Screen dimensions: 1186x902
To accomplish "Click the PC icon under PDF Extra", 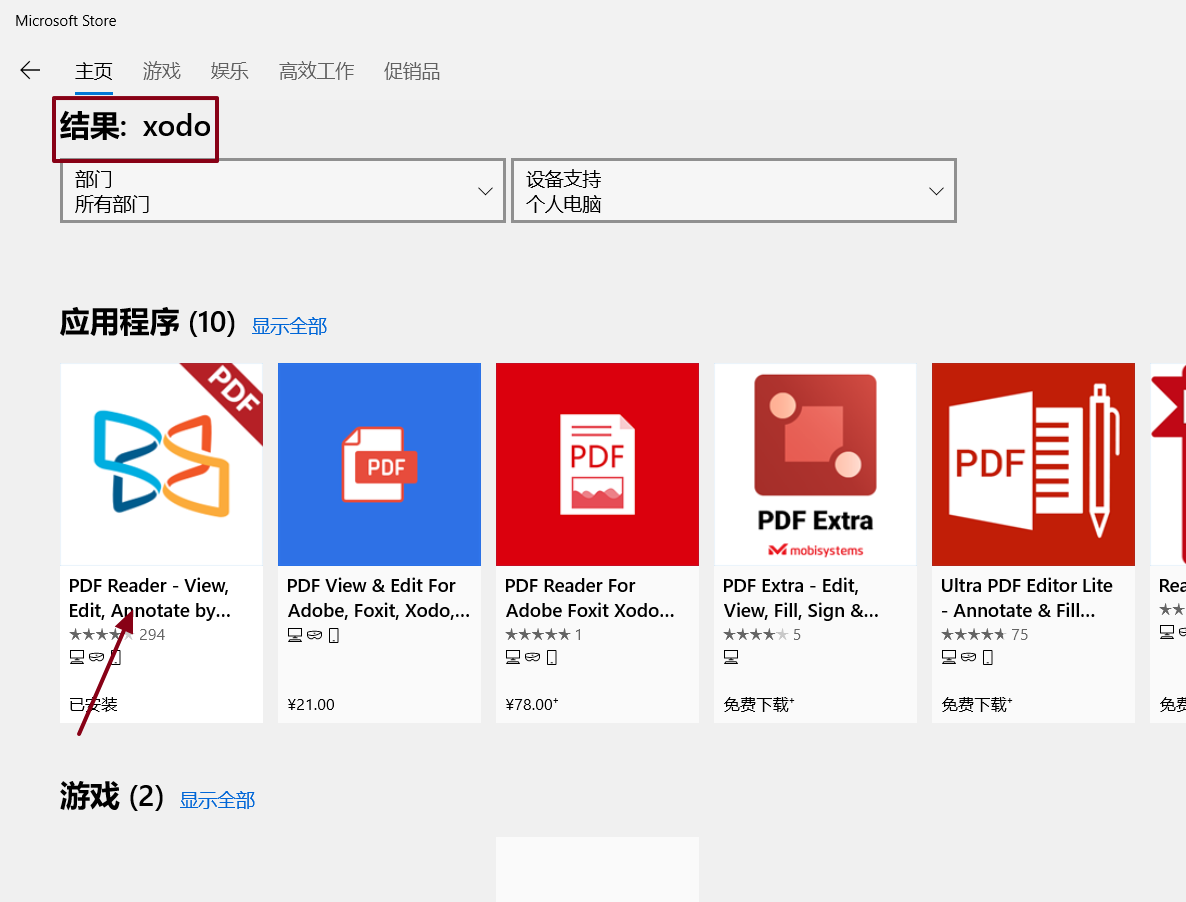I will coord(732,656).
